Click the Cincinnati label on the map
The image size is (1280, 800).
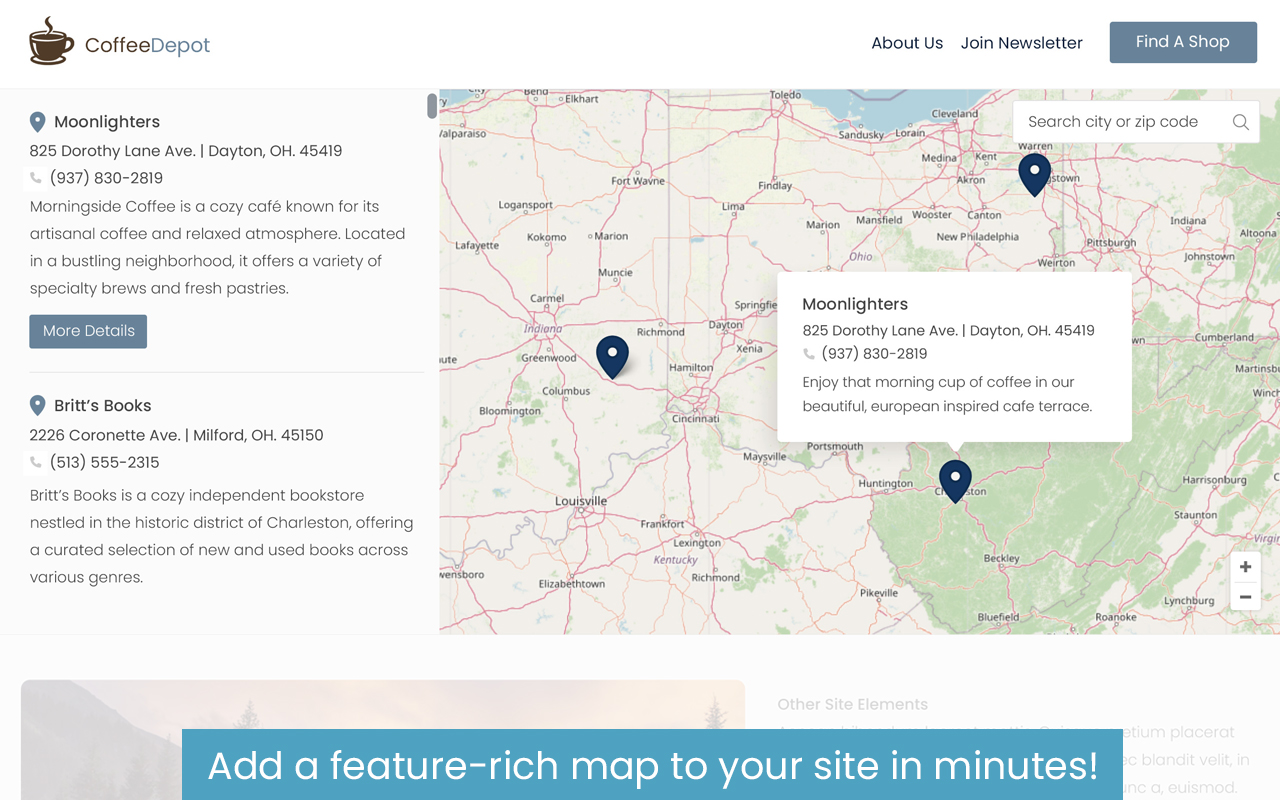pos(695,418)
